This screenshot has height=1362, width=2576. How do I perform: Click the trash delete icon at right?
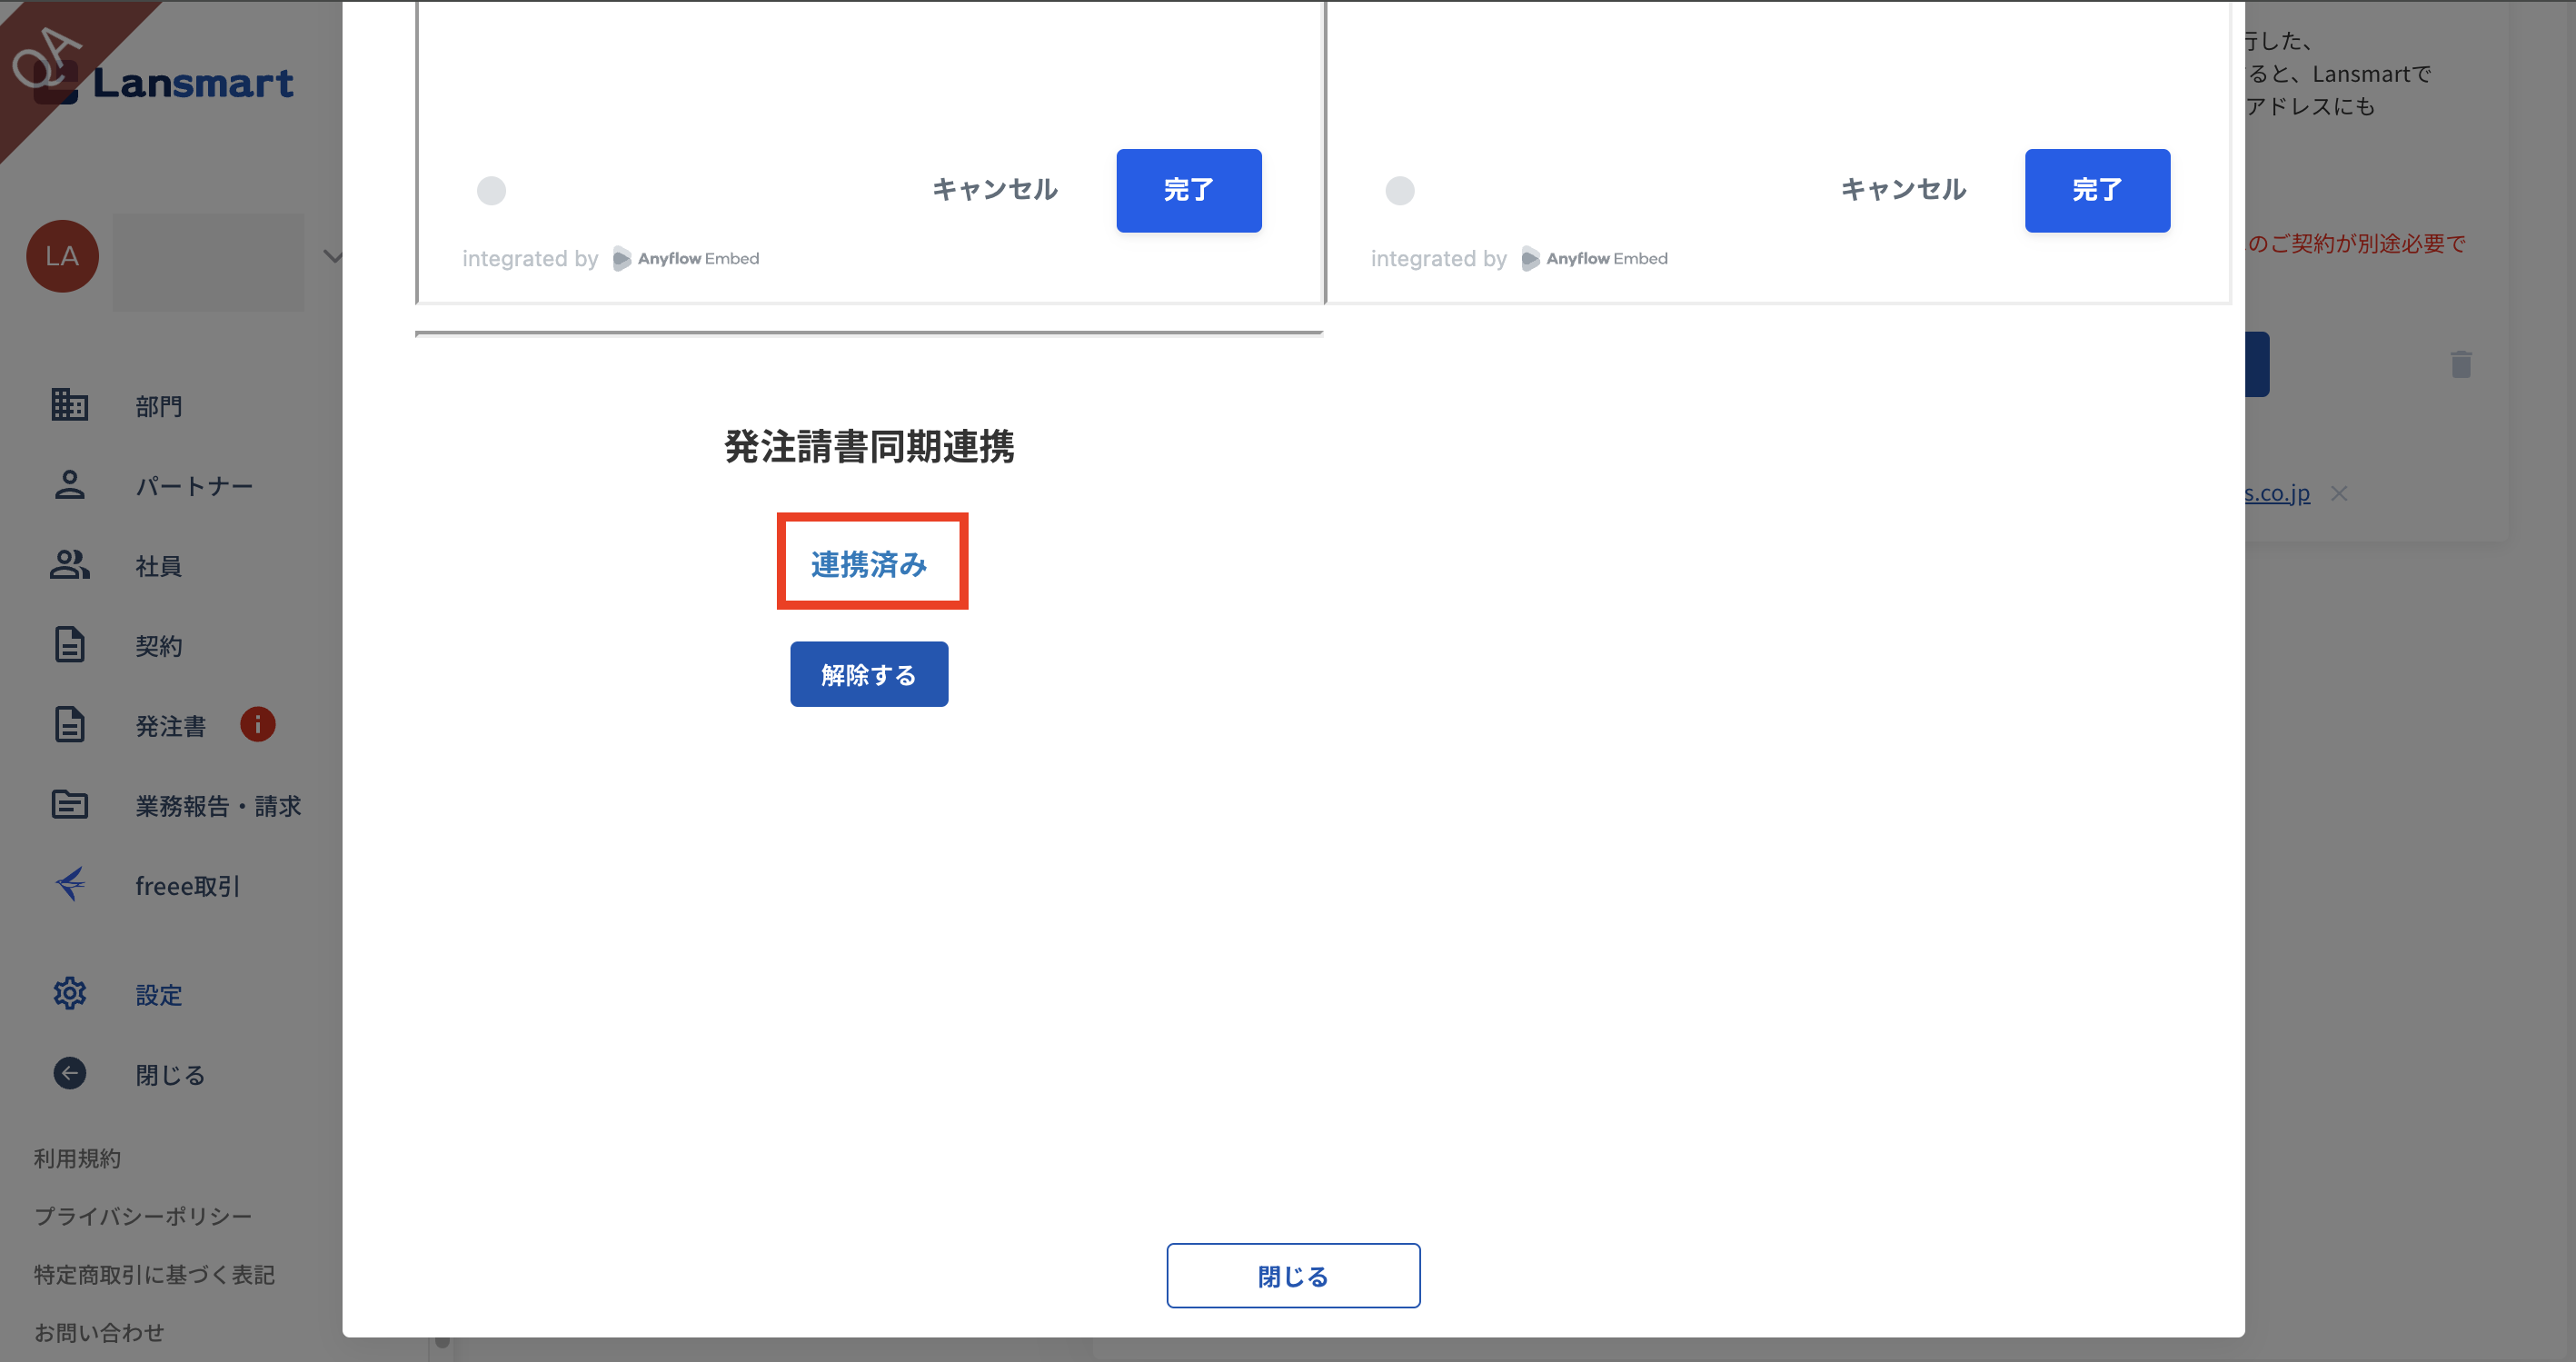click(2461, 364)
